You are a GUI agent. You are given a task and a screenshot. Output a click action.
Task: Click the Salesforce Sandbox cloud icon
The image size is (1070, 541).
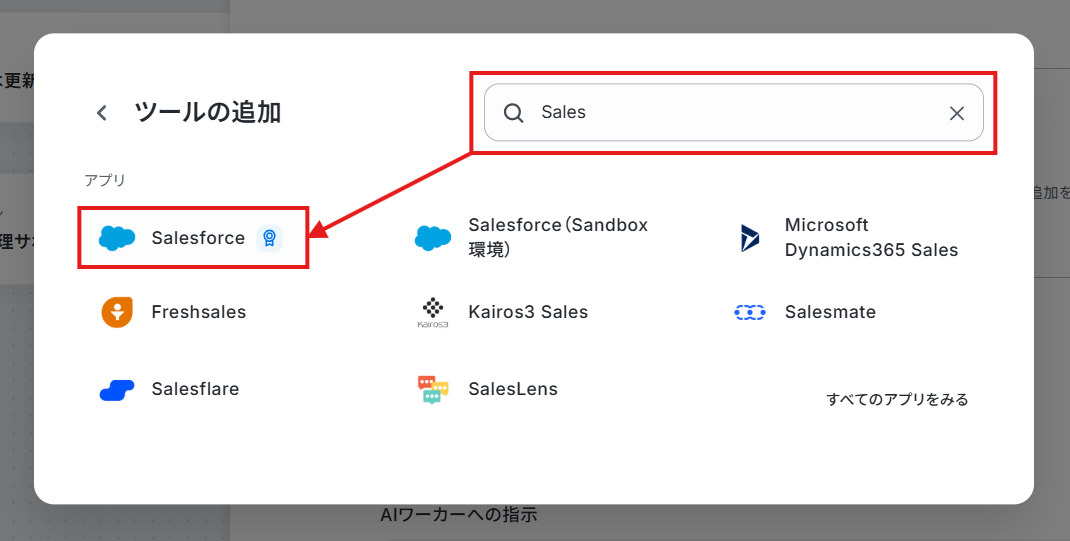[433, 238]
